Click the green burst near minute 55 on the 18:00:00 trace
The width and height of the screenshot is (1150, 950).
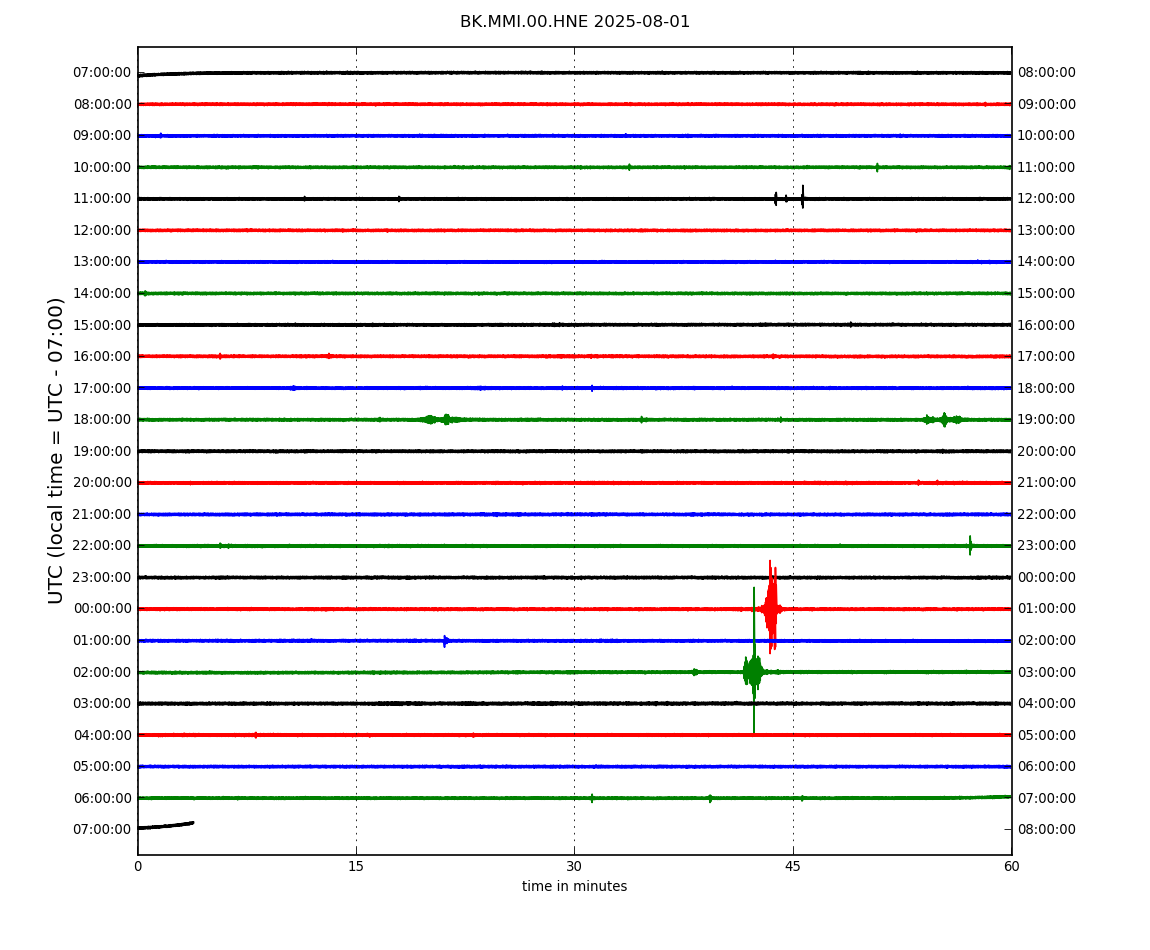[x=943, y=420]
